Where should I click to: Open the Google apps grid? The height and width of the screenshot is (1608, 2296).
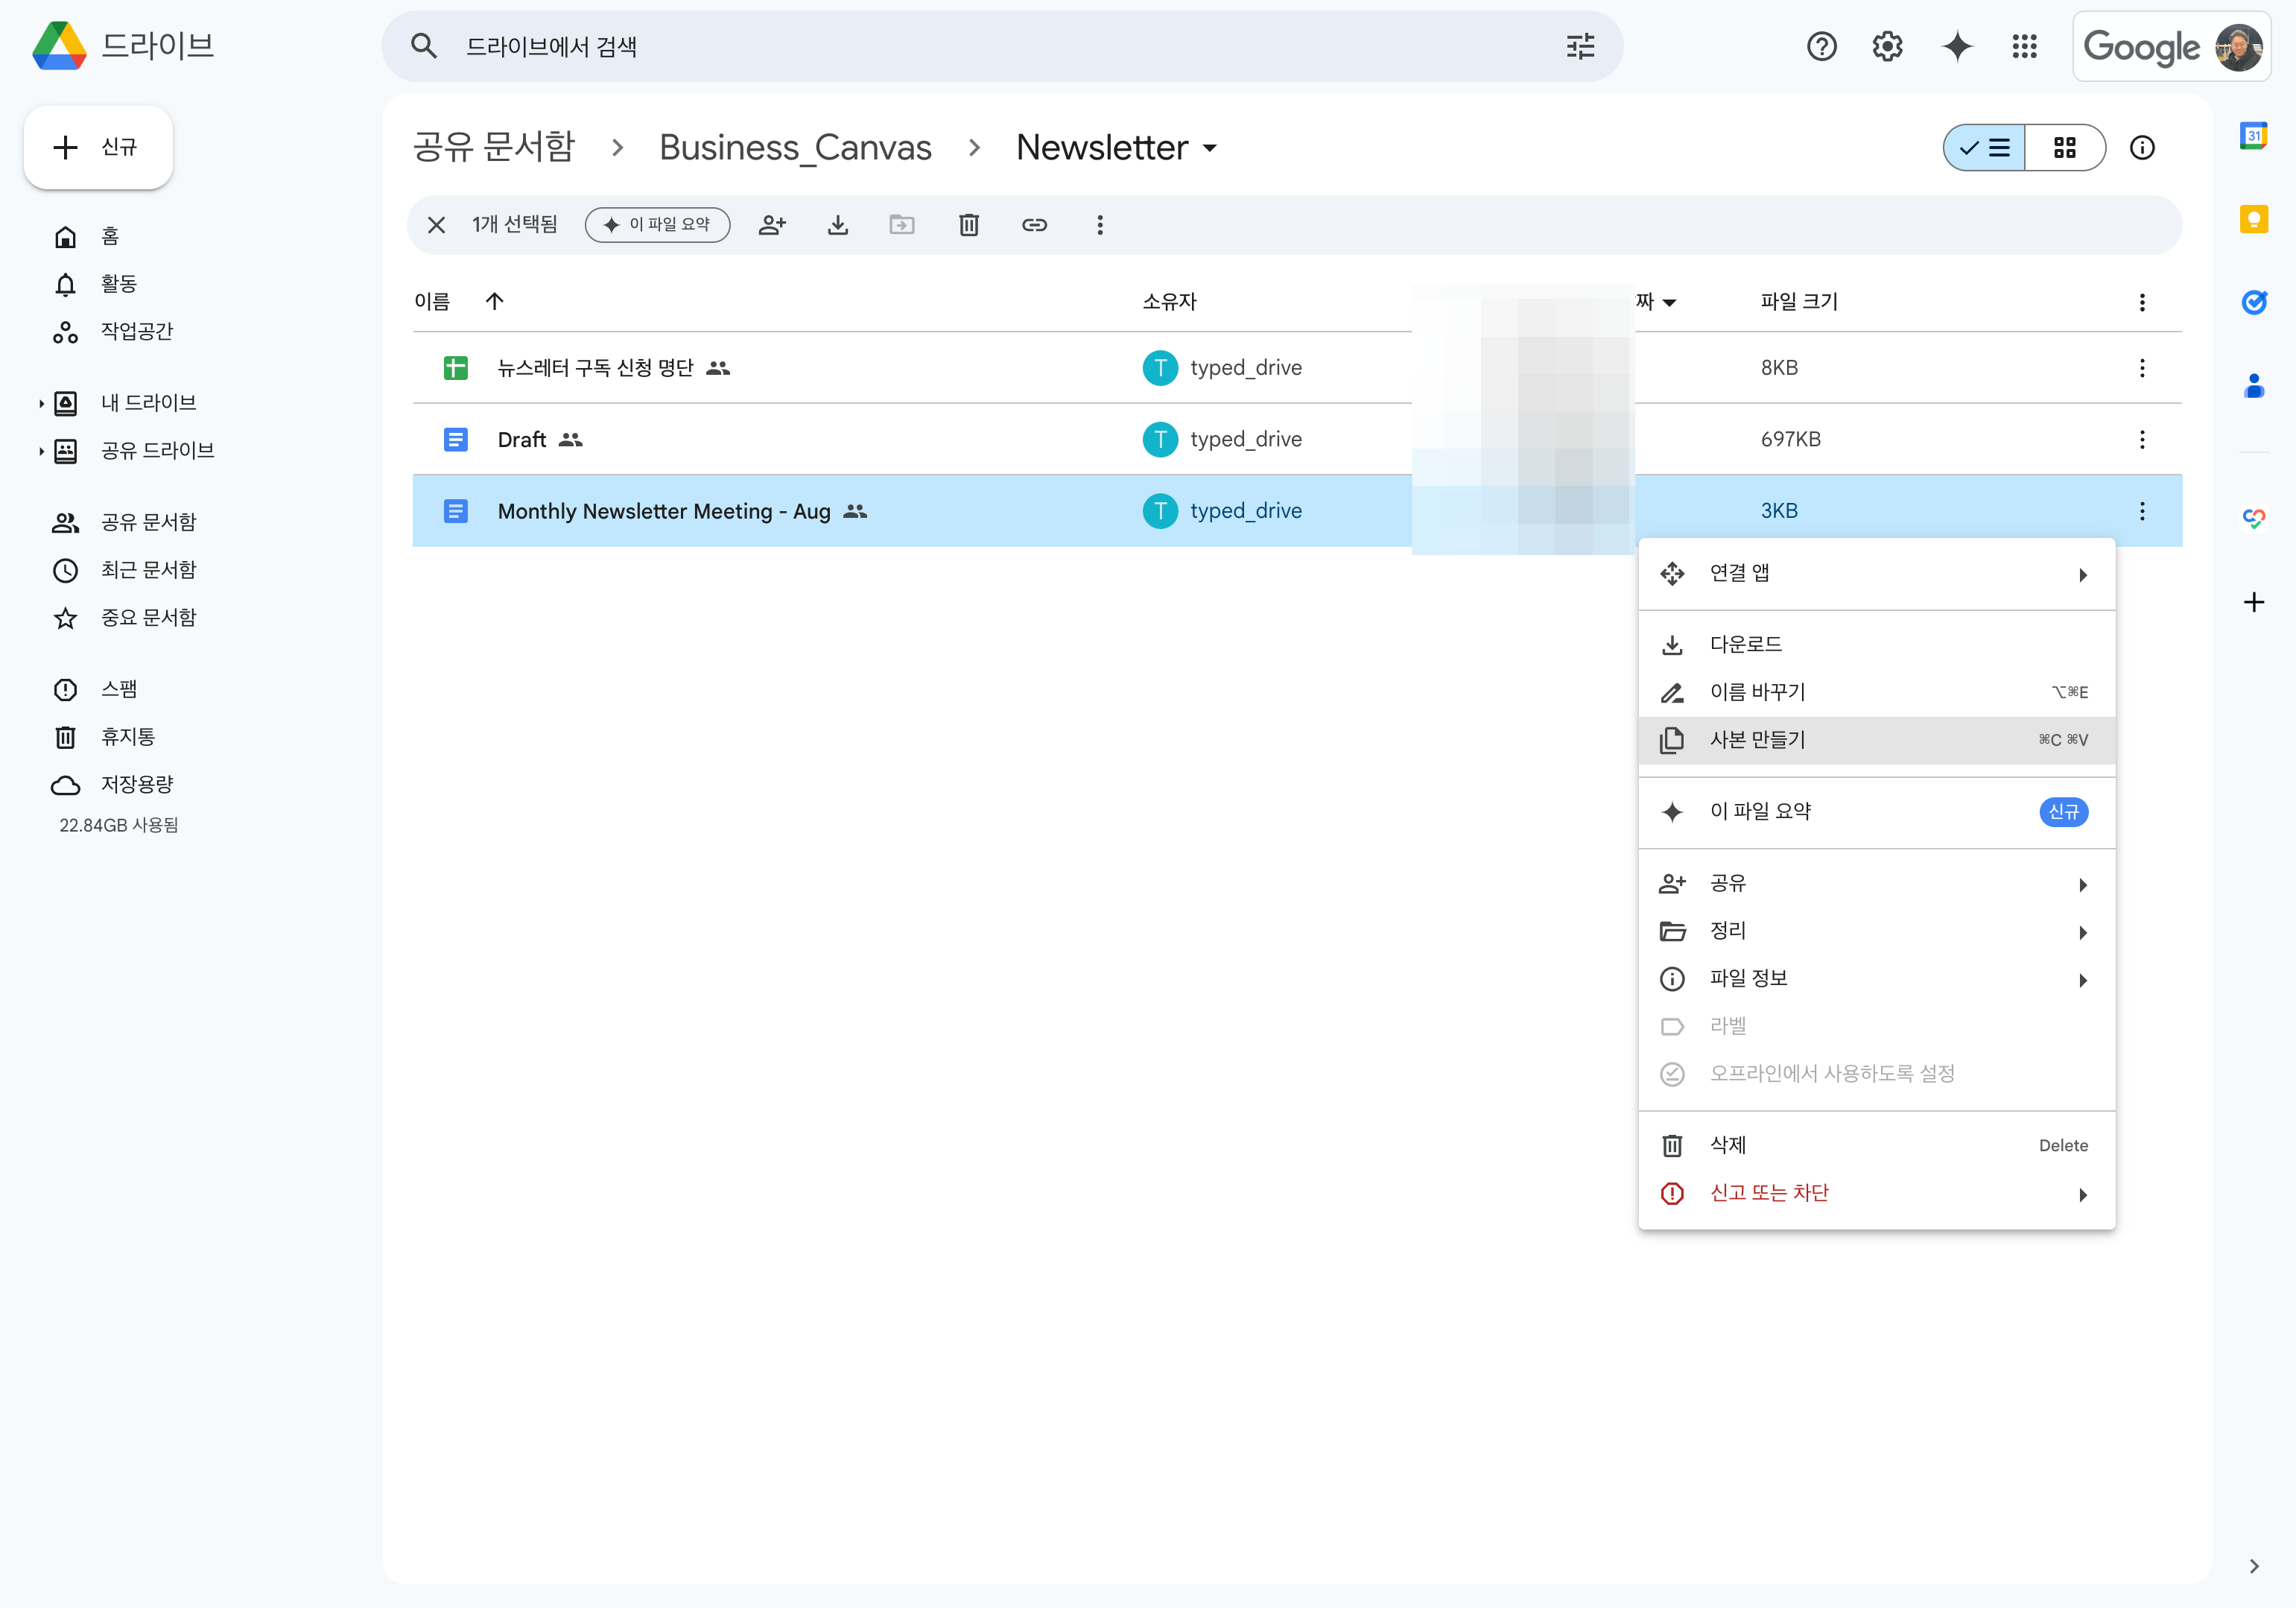(x=2024, y=46)
